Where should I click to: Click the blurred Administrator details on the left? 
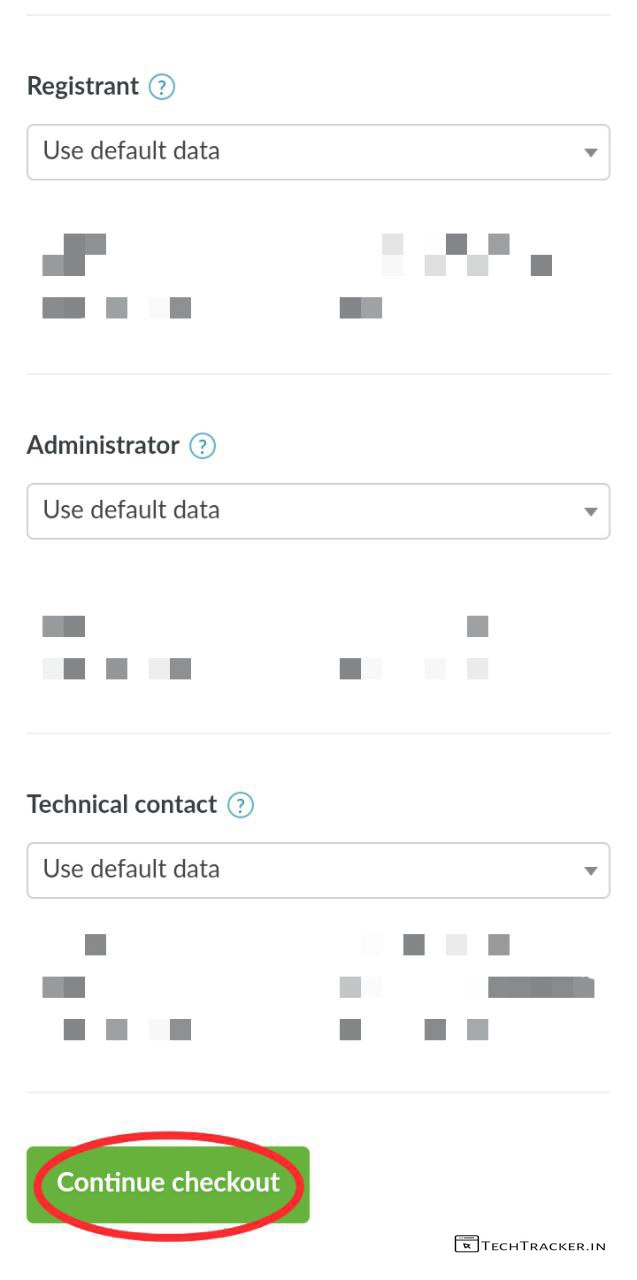click(x=115, y=648)
